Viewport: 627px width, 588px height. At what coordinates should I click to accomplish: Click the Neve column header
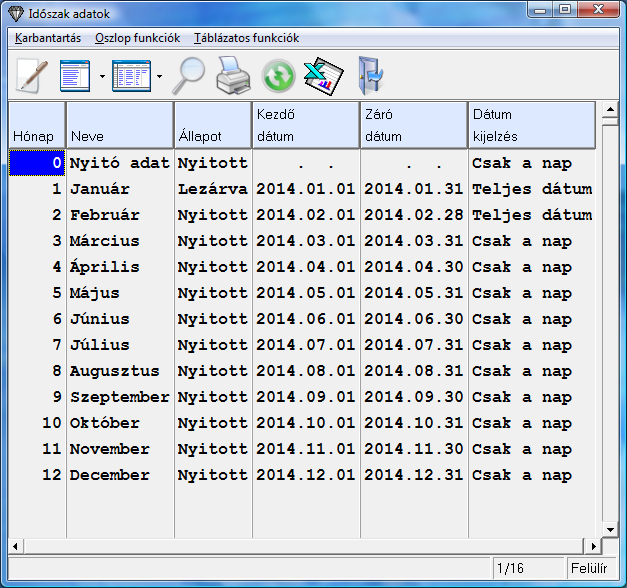[x=120, y=125]
